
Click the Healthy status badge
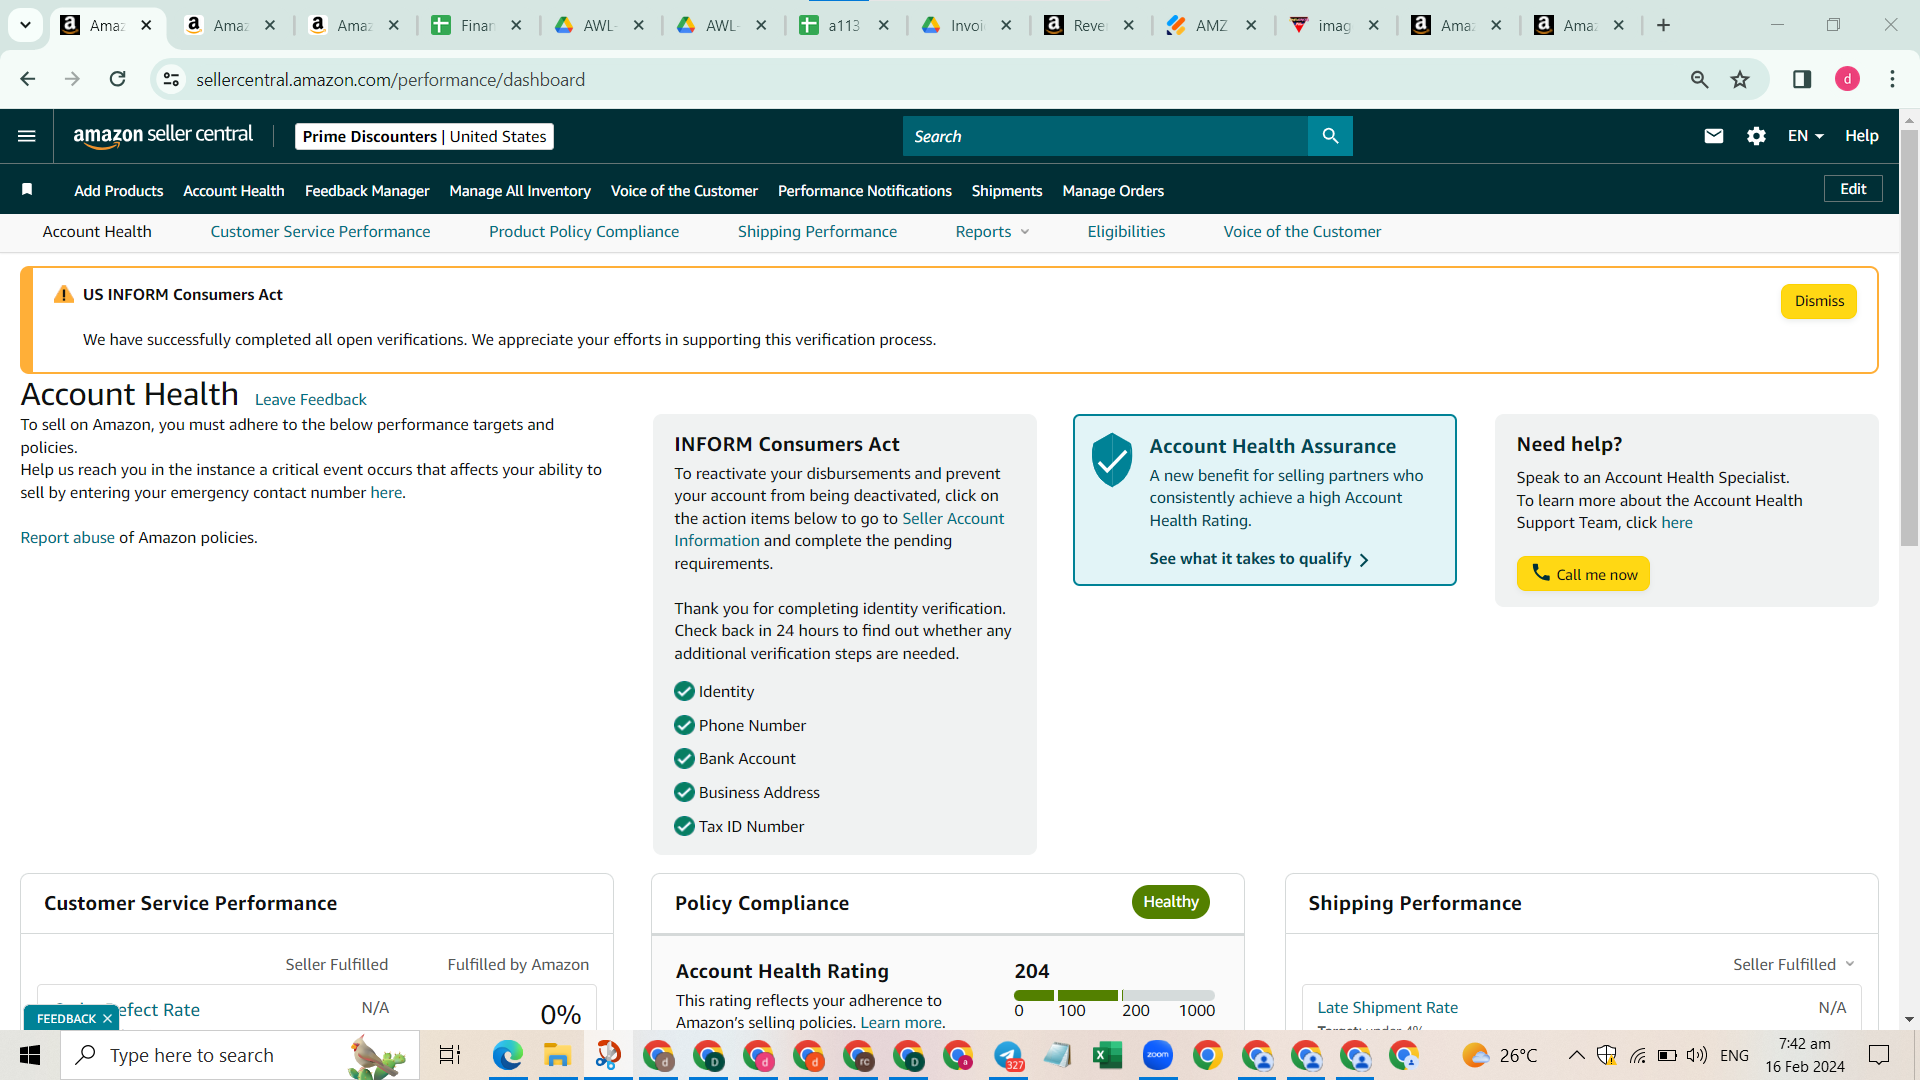tap(1171, 902)
